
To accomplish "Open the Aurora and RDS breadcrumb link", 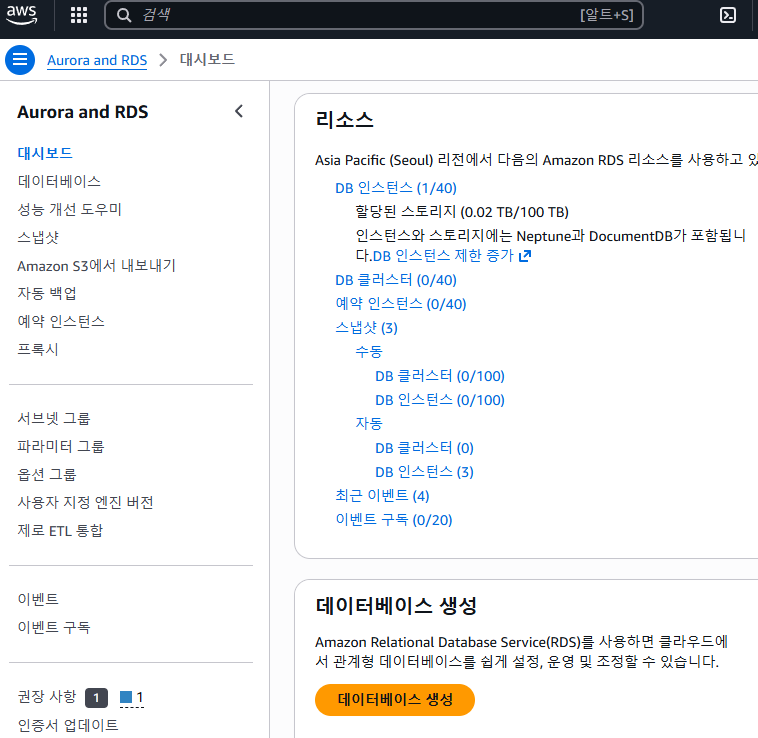I will [97, 60].
